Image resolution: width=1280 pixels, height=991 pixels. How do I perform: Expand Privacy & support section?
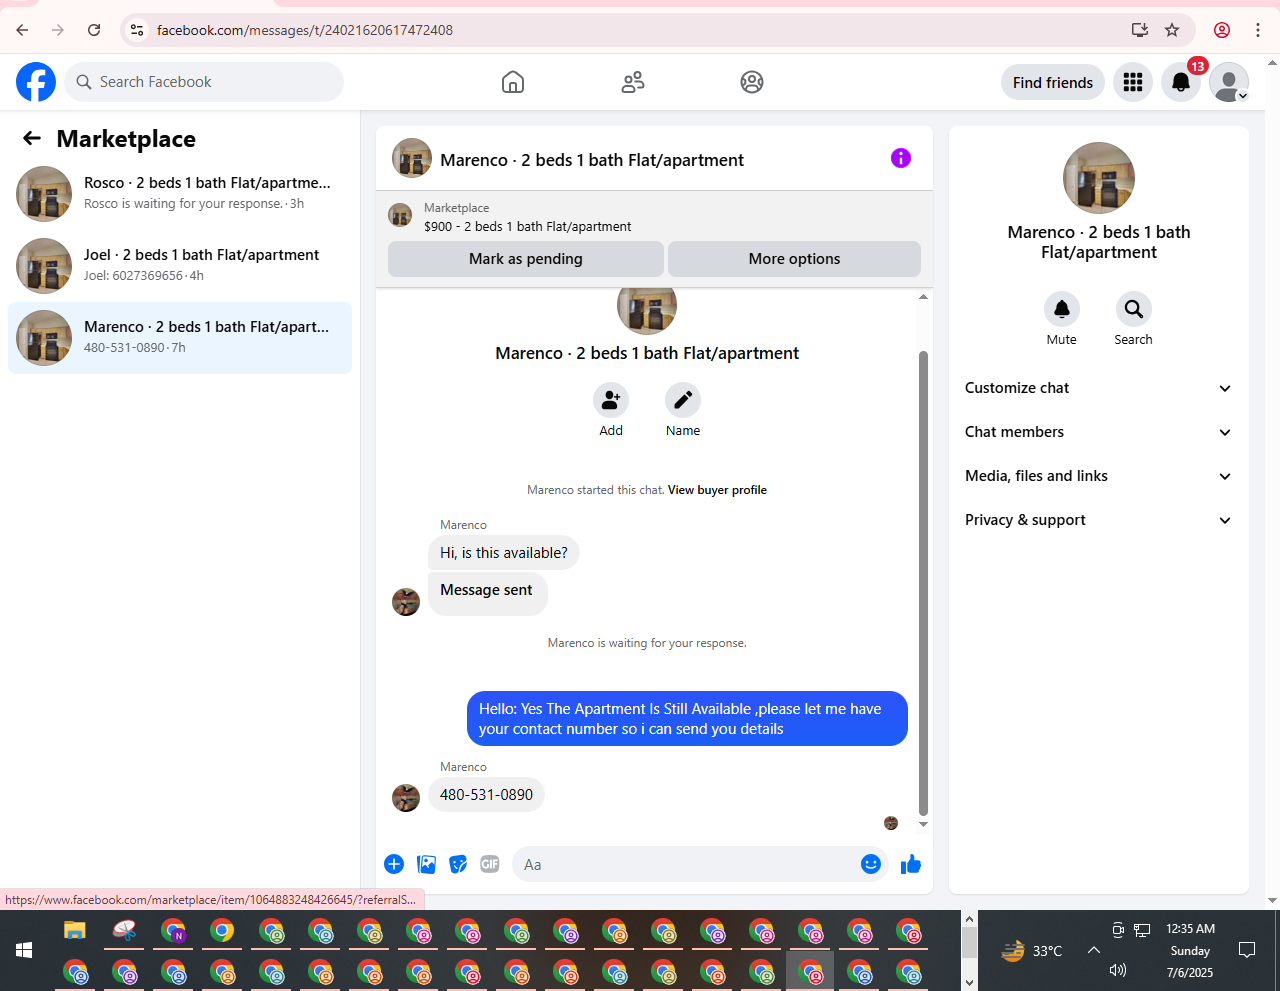1099,520
